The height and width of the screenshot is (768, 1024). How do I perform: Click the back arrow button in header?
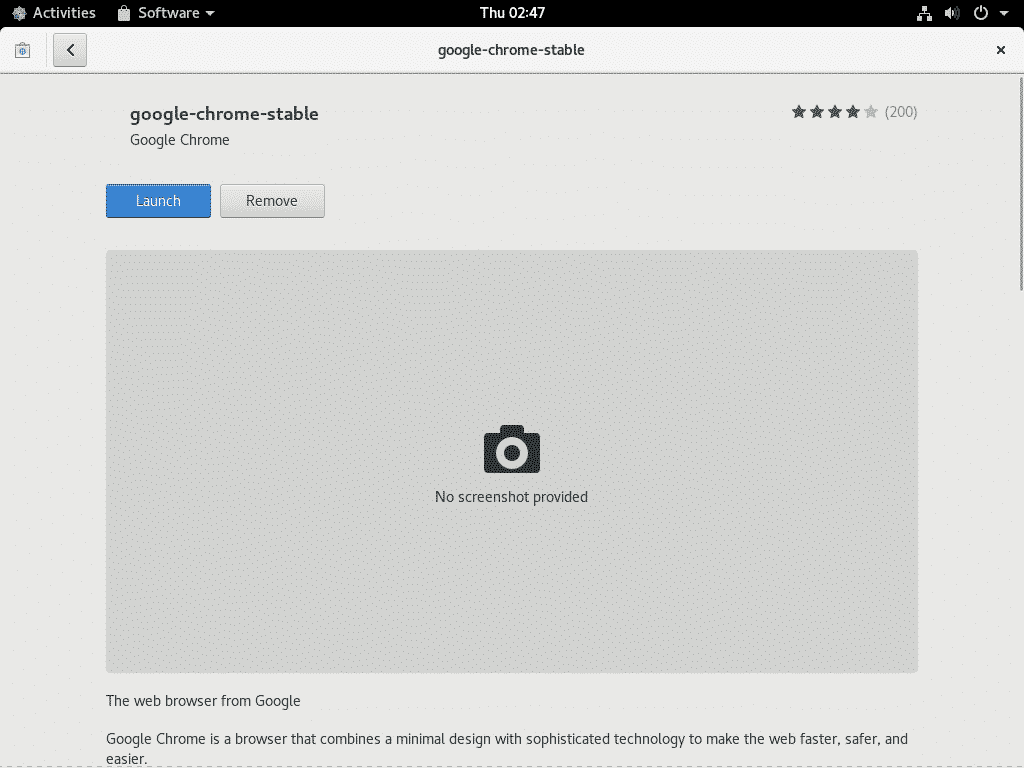pos(70,50)
